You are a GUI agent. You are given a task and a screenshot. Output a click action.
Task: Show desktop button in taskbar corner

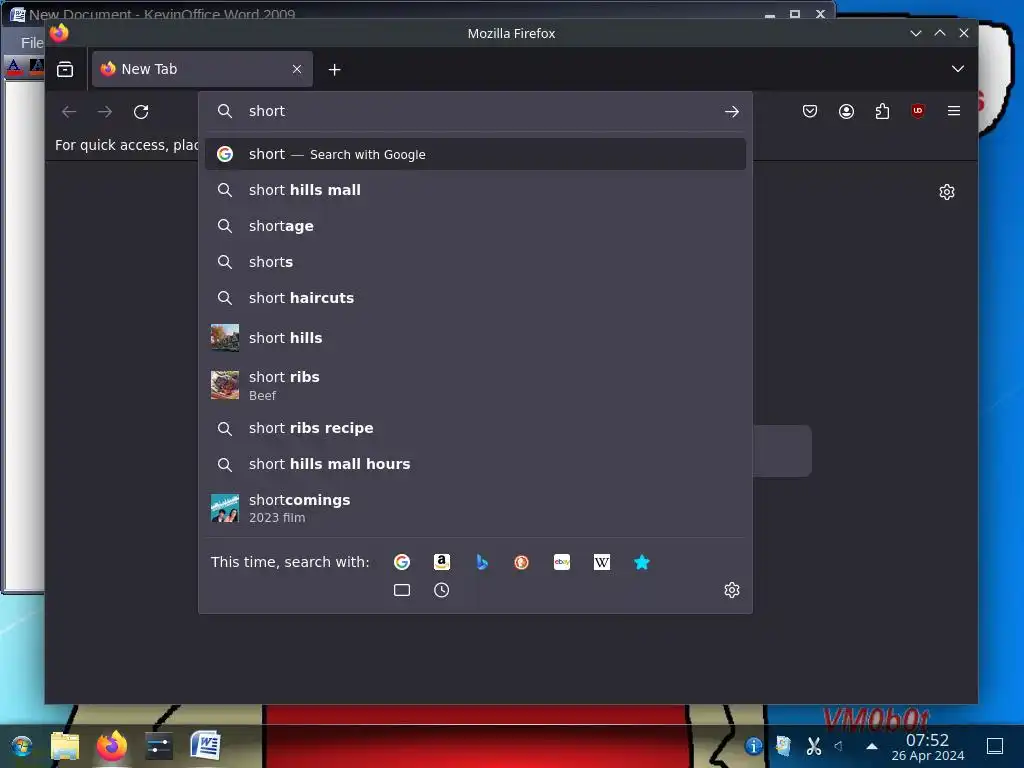[995, 746]
